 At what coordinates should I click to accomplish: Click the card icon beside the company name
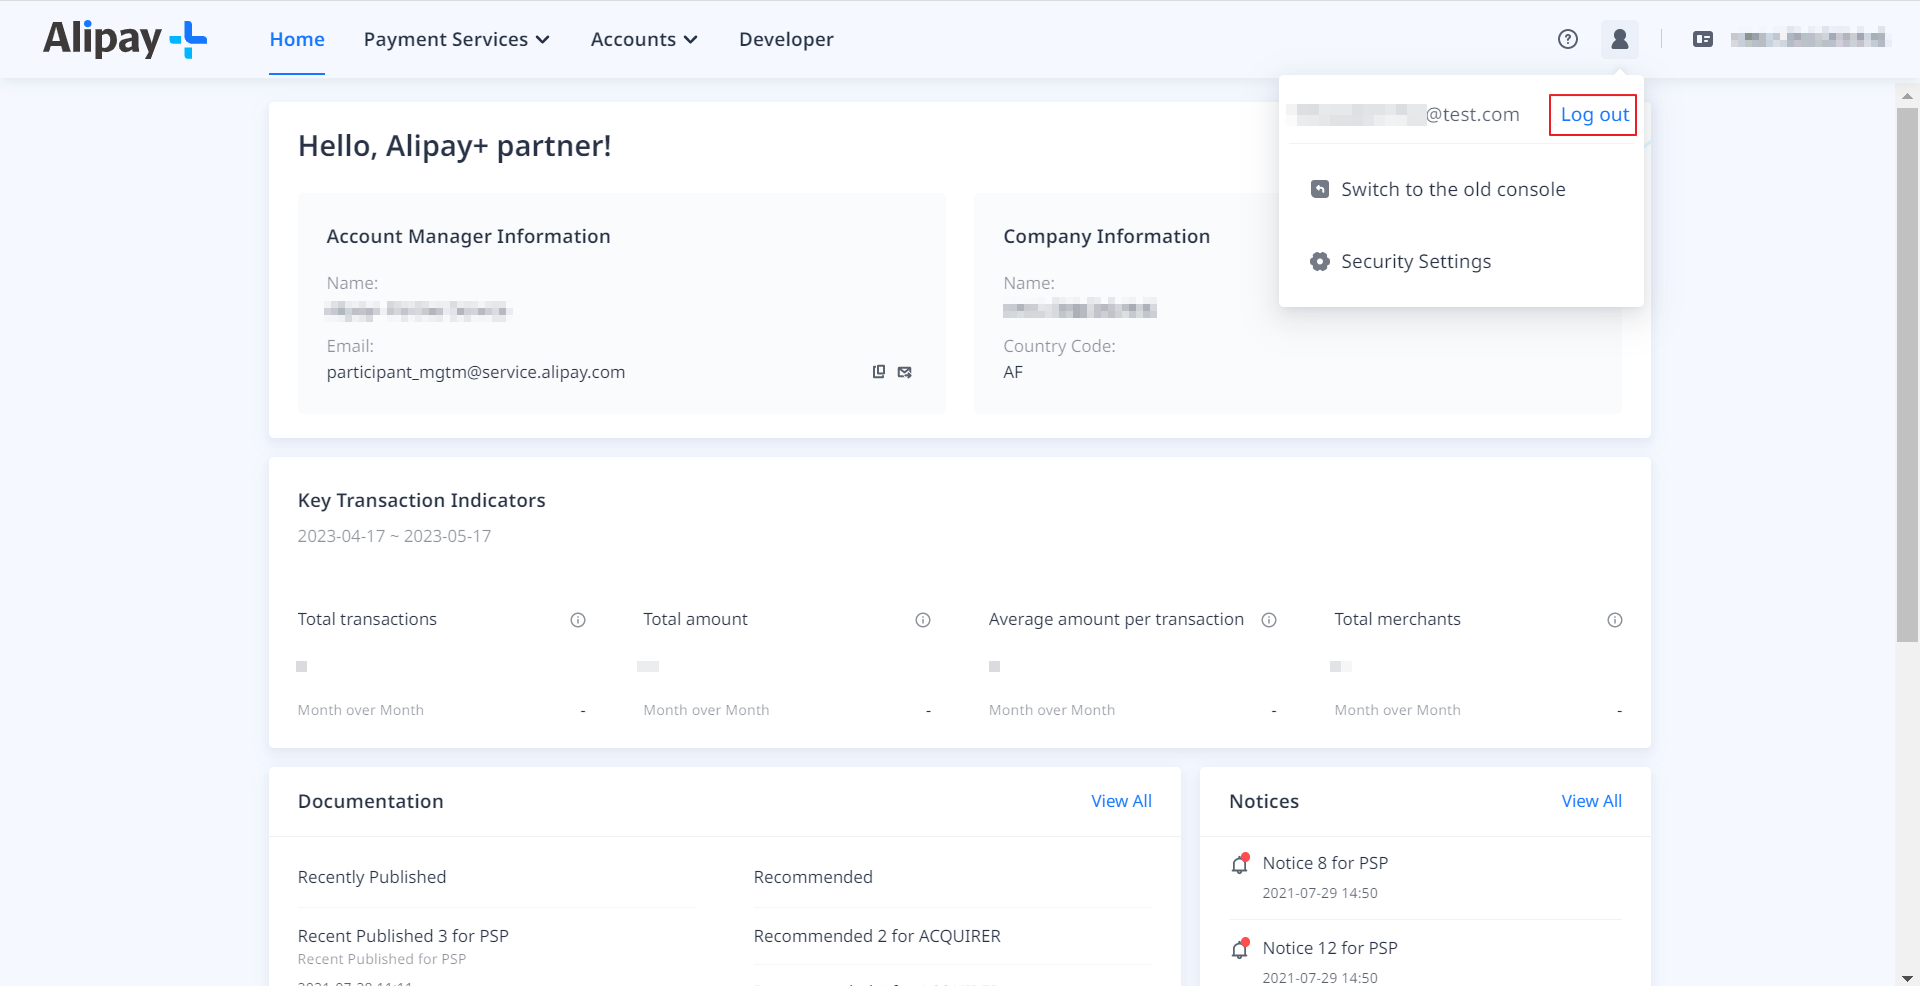coord(1704,39)
